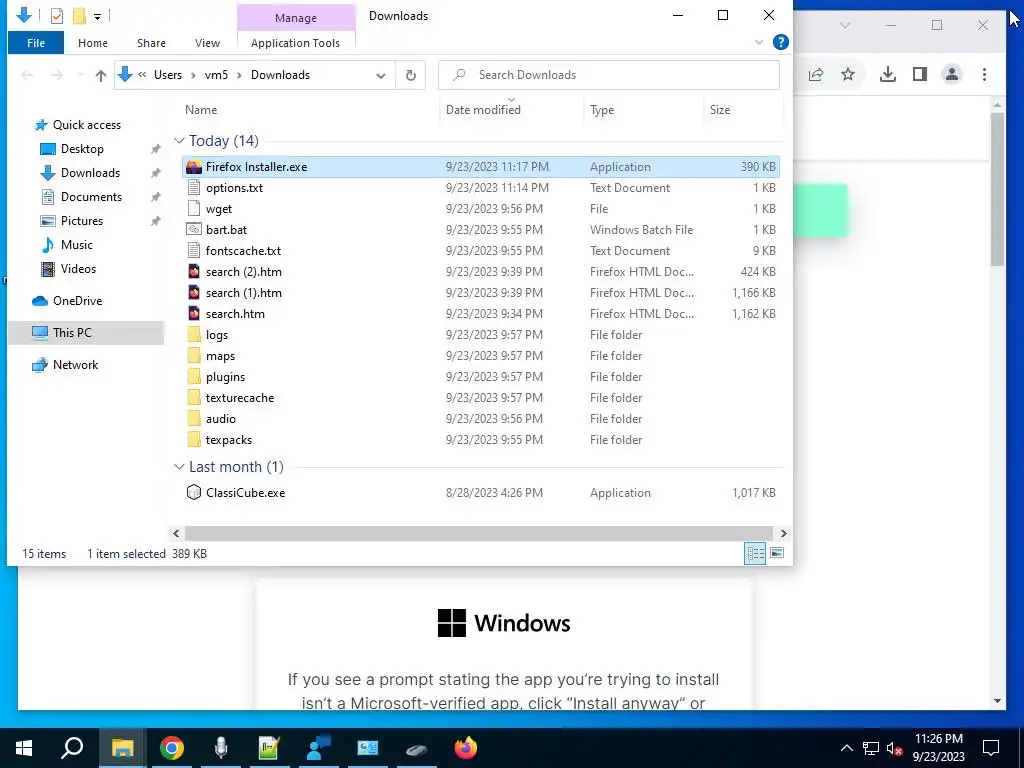The height and width of the screenshot is (768, 1024).
Task: Select the bart.bat batch file icon
Action: pyautogui.click(x=194, y=230)
